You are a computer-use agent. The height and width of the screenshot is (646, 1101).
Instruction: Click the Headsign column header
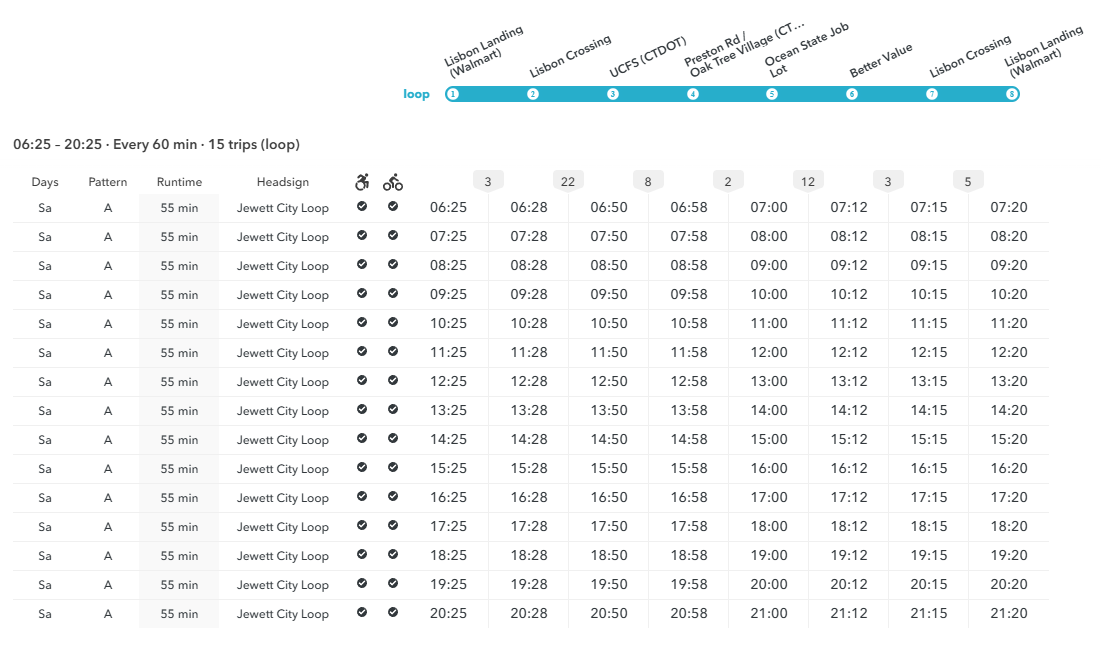coord(282,182)
